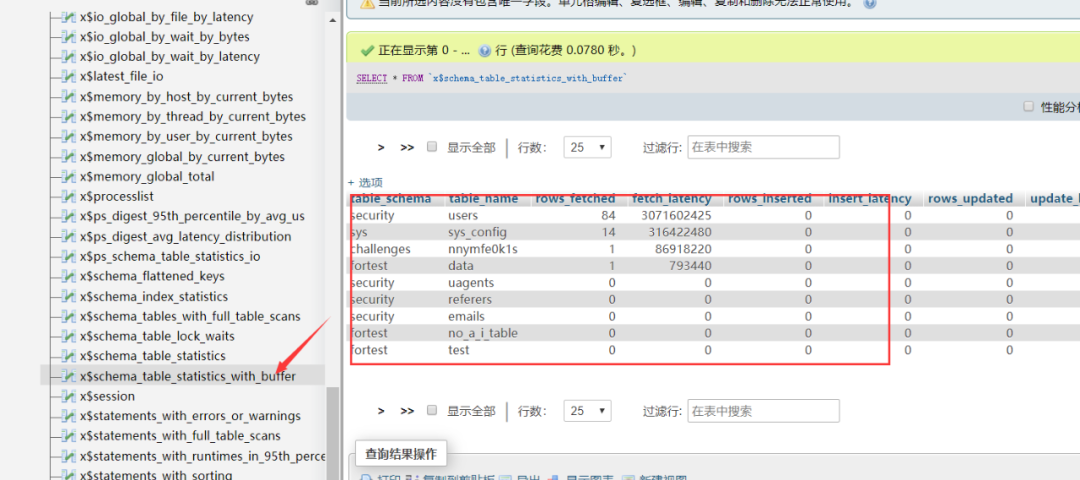The height and width of the screenshot is (480, 1080).
Task: Tick the lower 显示全部 checkbox
Action: (x=432, y=410)
